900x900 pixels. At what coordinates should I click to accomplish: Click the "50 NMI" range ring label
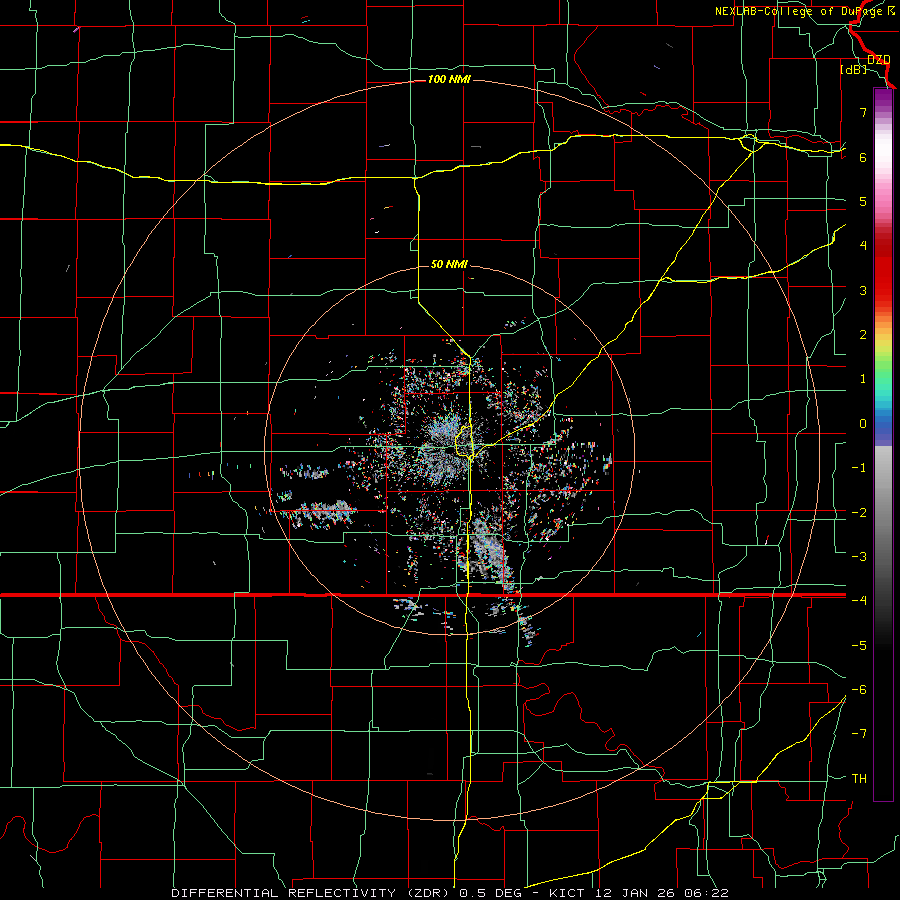click(449, 264)
